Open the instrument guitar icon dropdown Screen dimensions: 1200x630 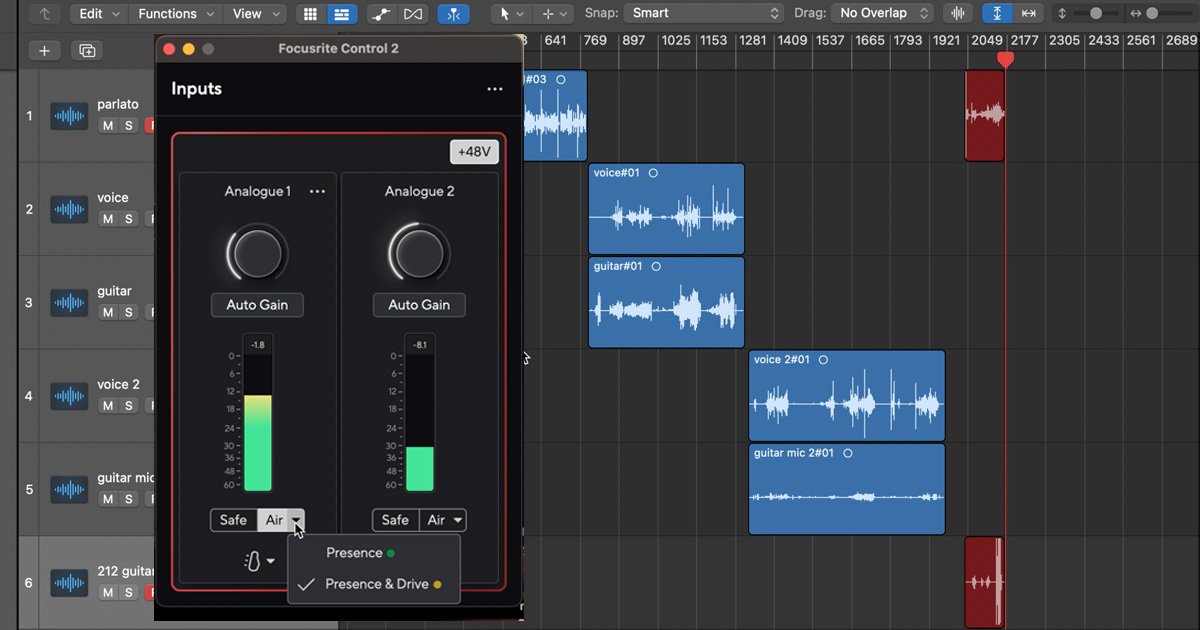(x=260, y=562)
